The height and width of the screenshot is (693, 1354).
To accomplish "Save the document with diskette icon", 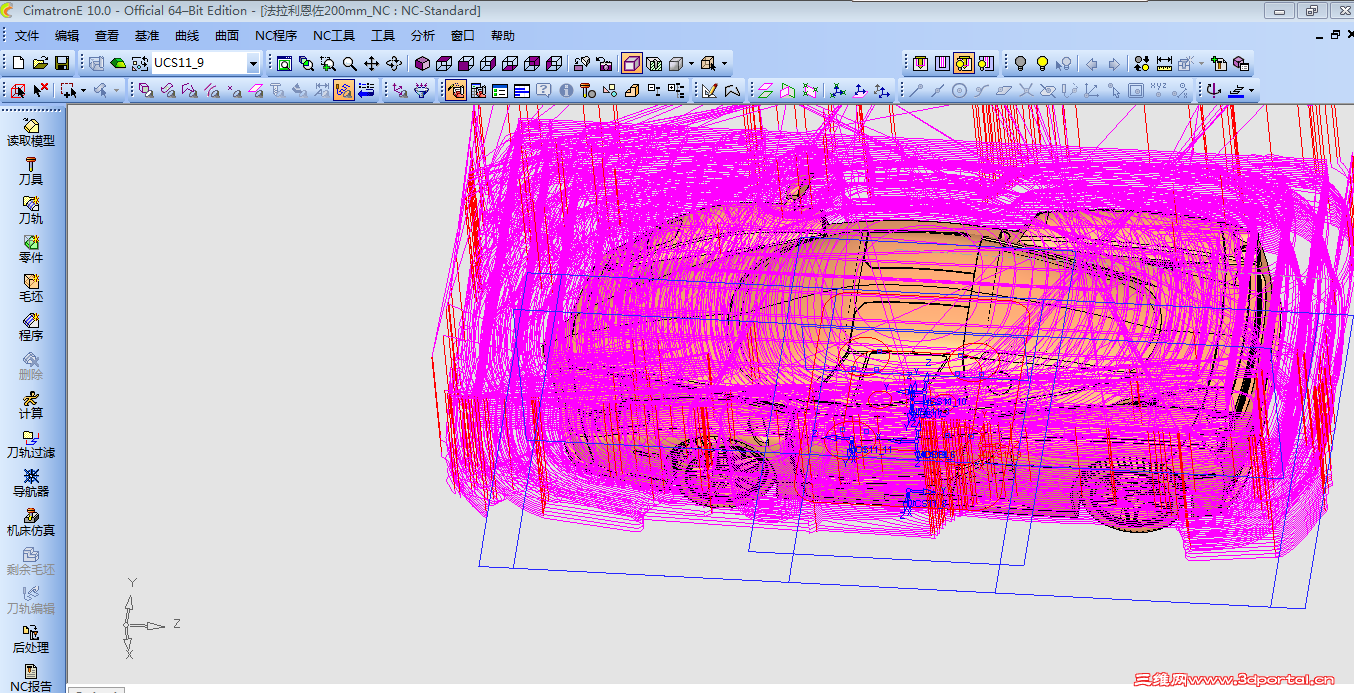I will tap(62, 63).
